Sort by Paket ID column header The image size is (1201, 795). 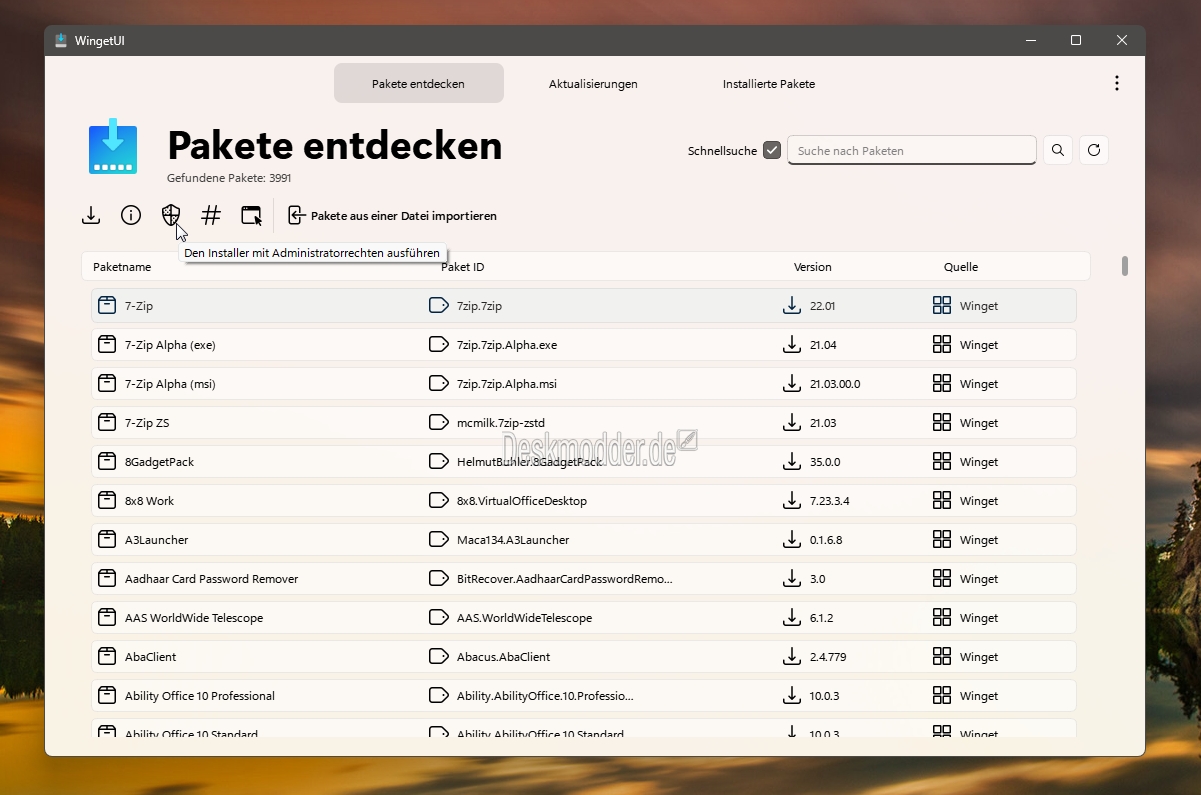click(x=462, y=267)
